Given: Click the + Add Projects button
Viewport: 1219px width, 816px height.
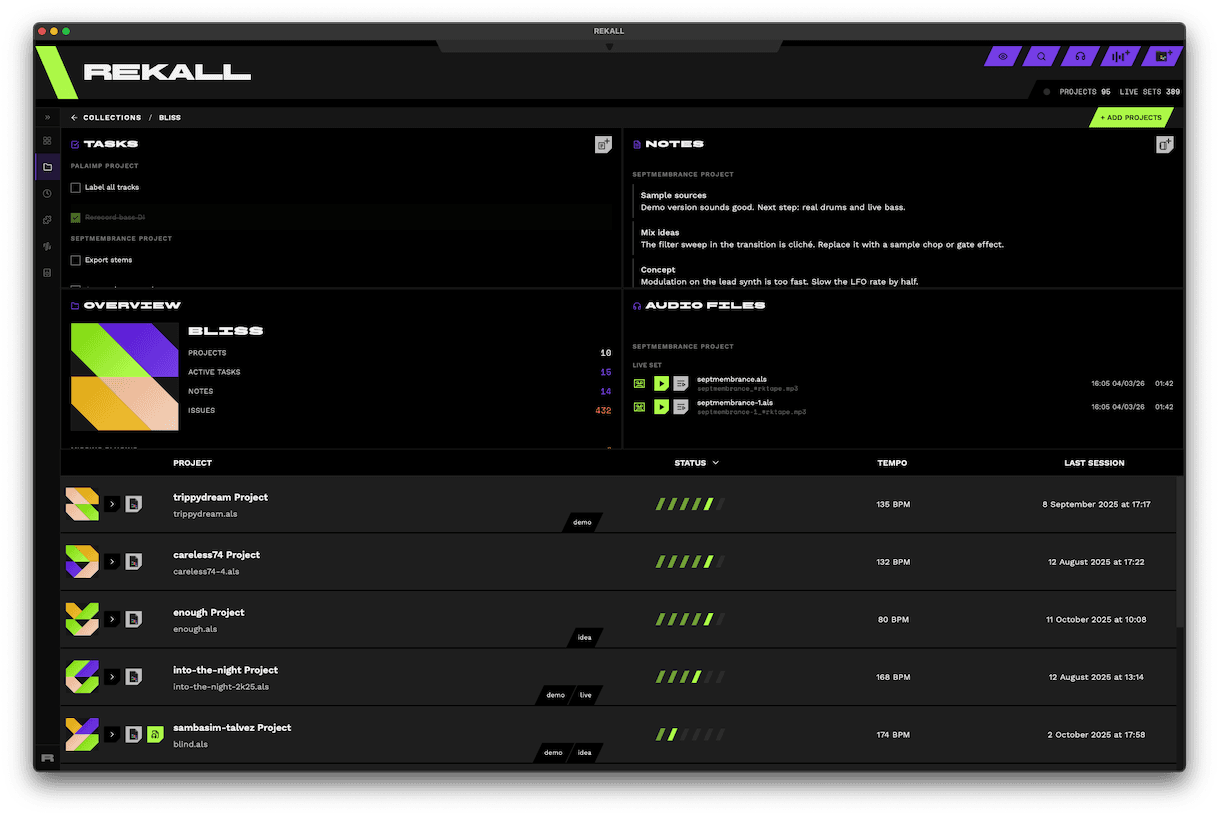Looking at the screenshot, I should point(1131,117).
